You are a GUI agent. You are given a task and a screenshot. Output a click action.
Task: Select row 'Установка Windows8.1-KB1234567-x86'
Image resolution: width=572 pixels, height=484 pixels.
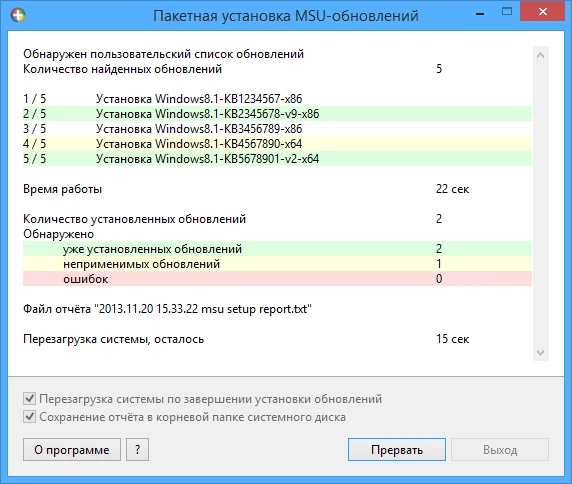(277, 98)
